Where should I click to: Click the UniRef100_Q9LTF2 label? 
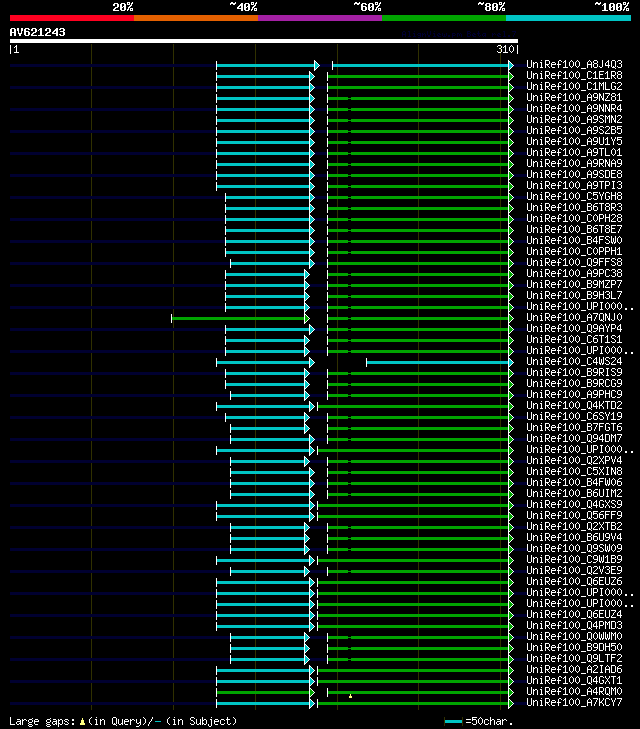pyautogui.click(x=574, y=659)
